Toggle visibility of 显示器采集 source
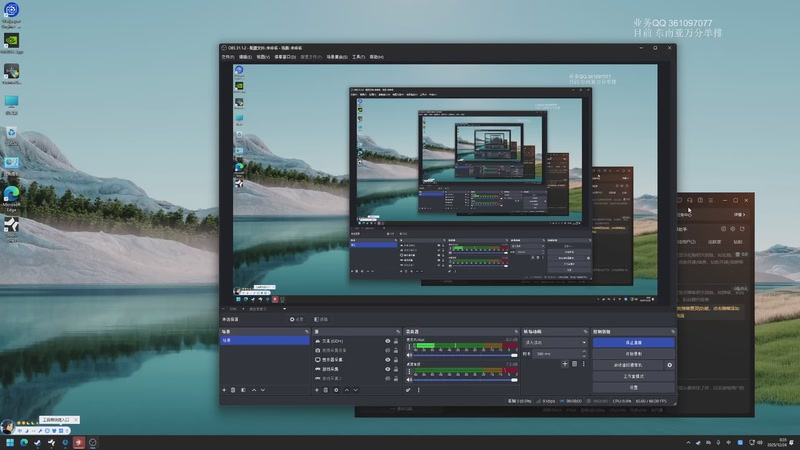800x450 pixels. pyautogui.click(x=388, y=360)
